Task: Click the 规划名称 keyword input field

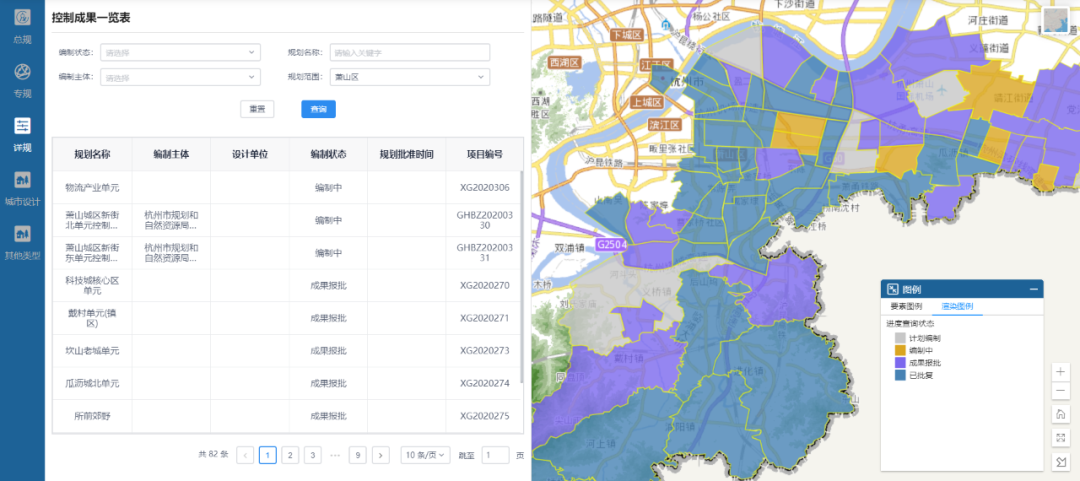Action: (410, 52)
